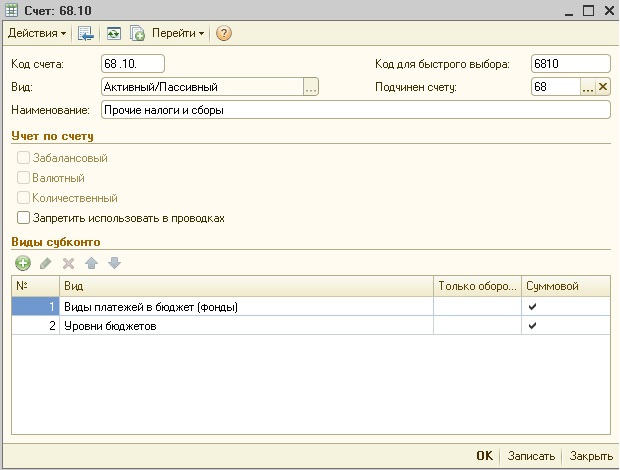Image resolution: width=620 pixels, height=470 pixels.
Task: Click the Записать button
Action: pos(531,456)
